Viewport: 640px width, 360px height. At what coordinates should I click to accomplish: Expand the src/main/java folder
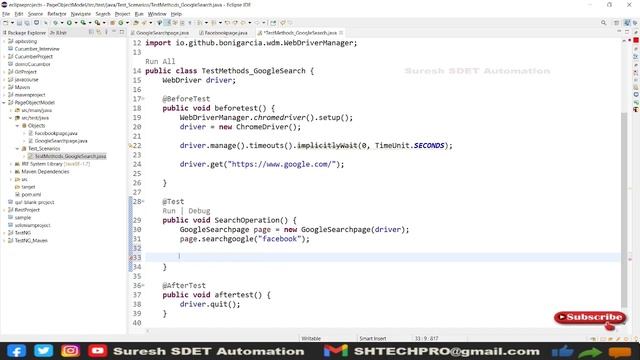11,110
